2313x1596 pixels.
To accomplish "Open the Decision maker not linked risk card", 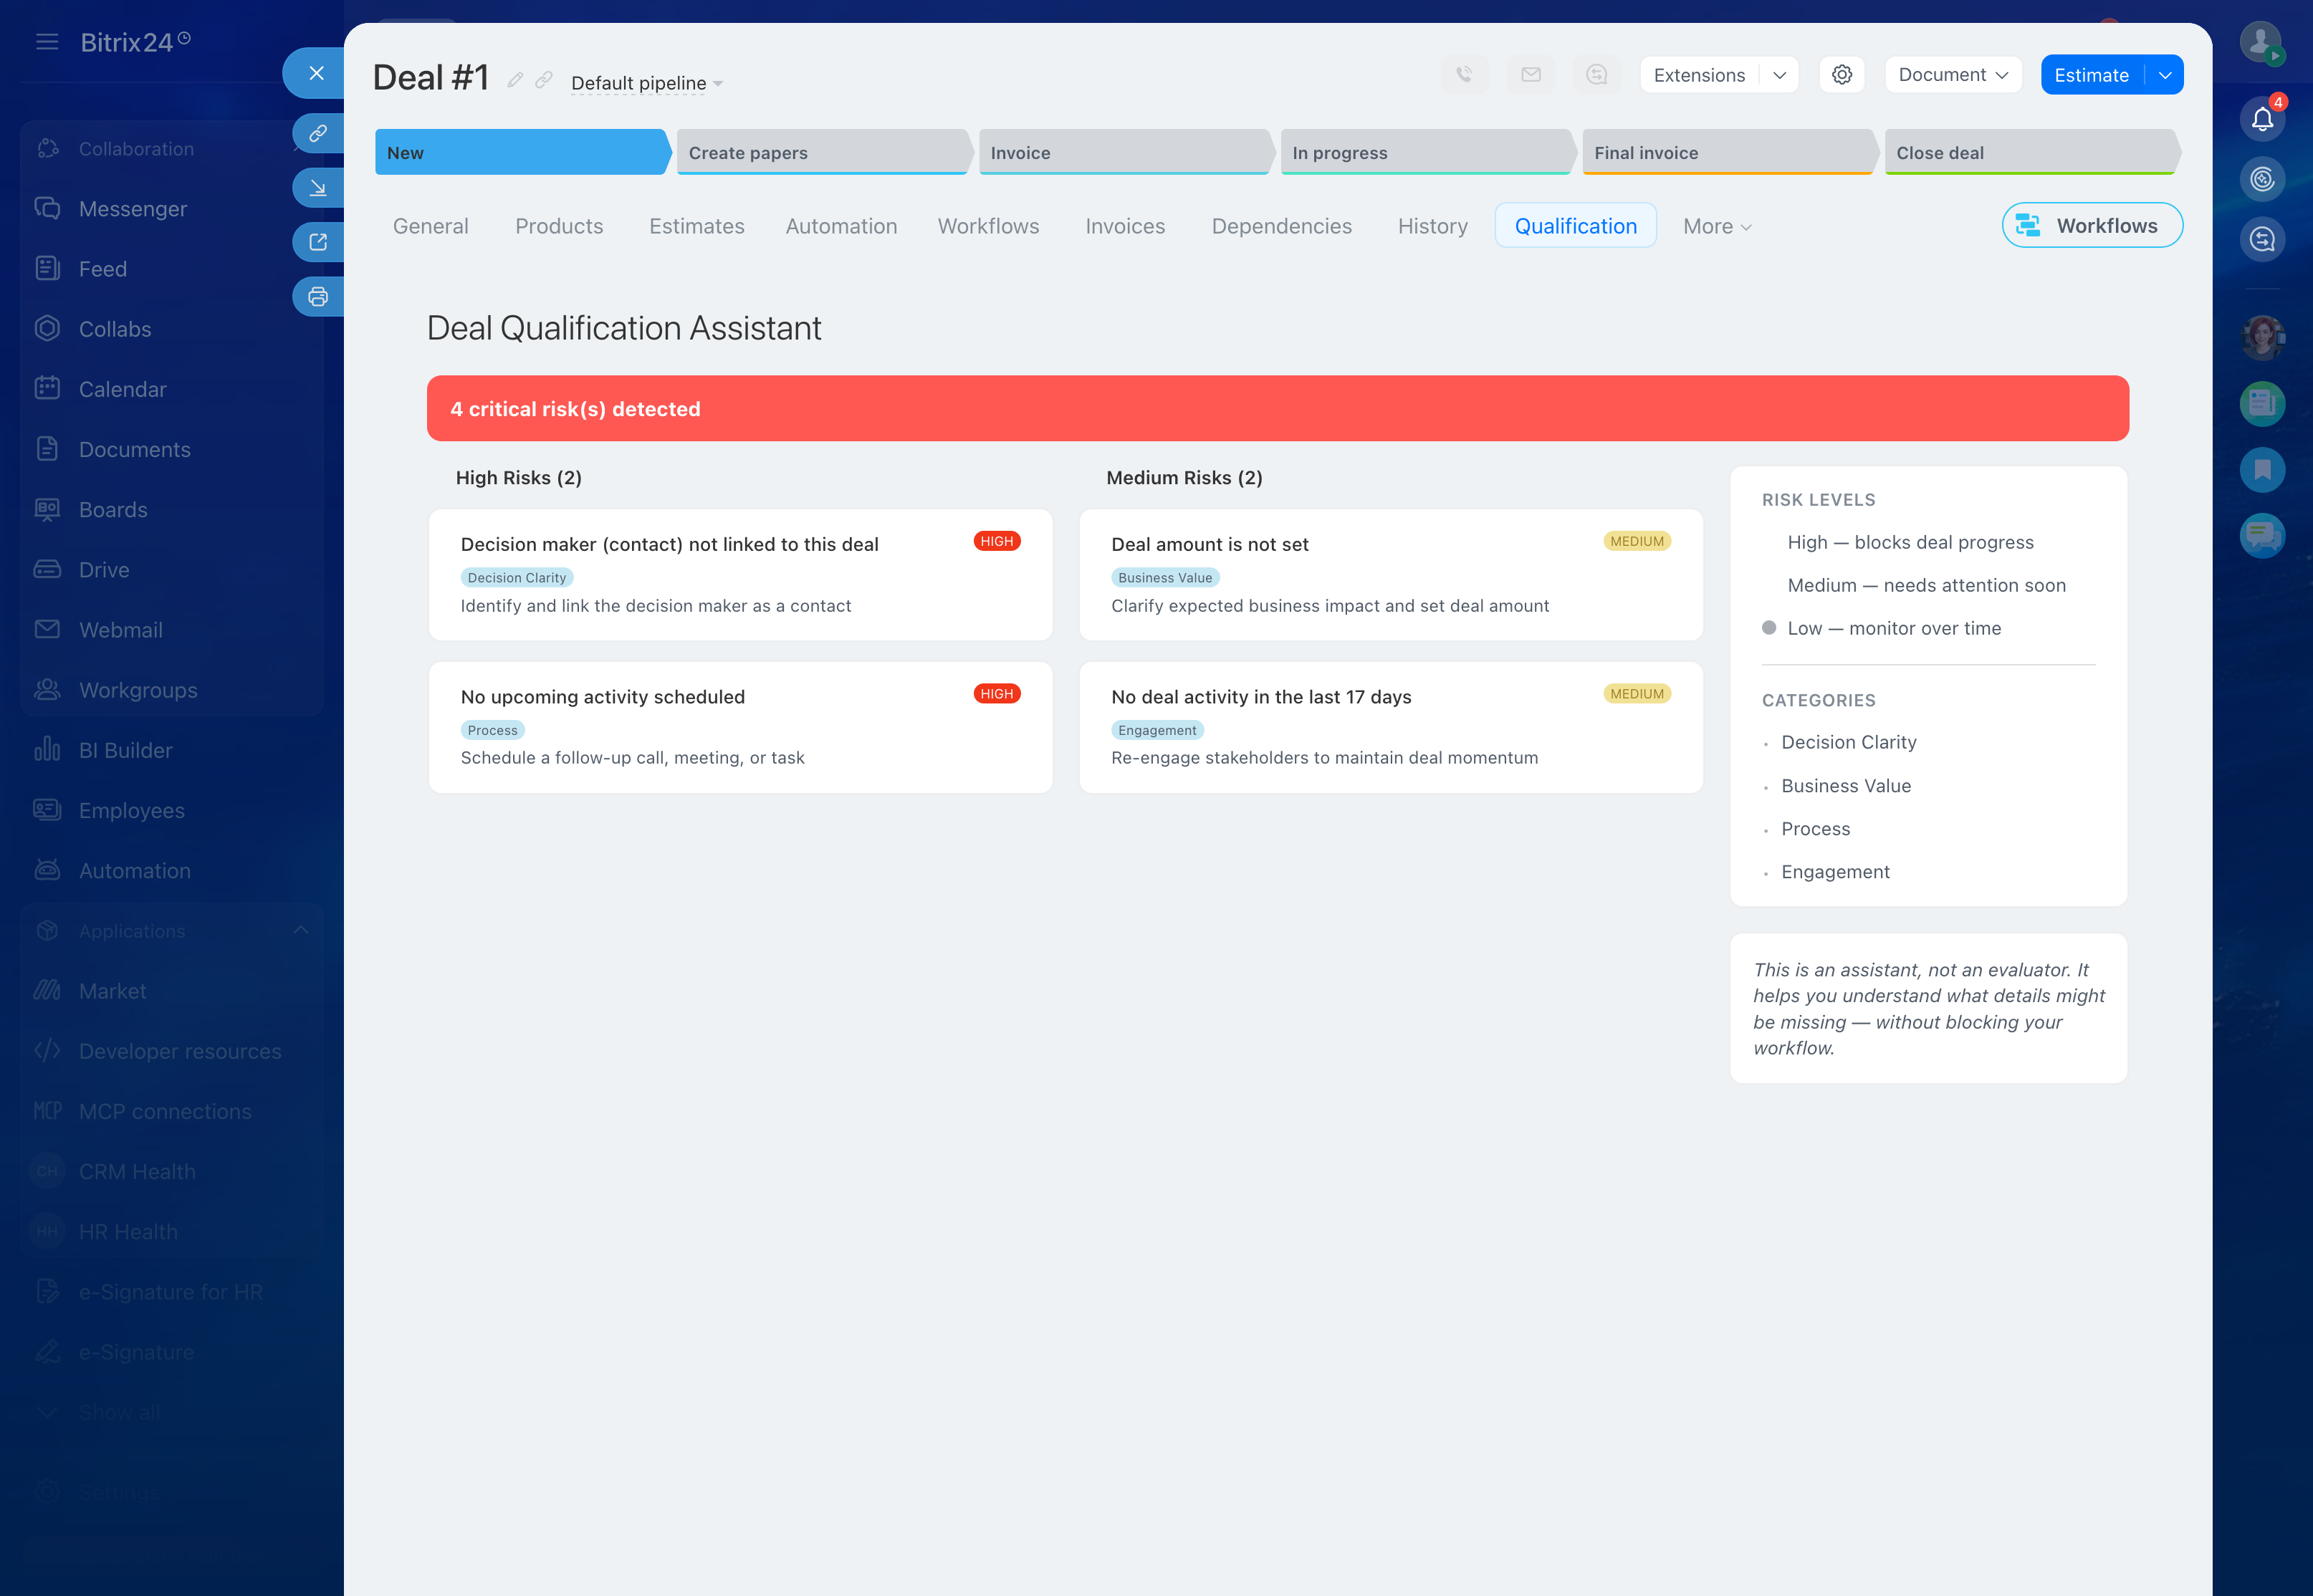I will click(x=740, y=575).
